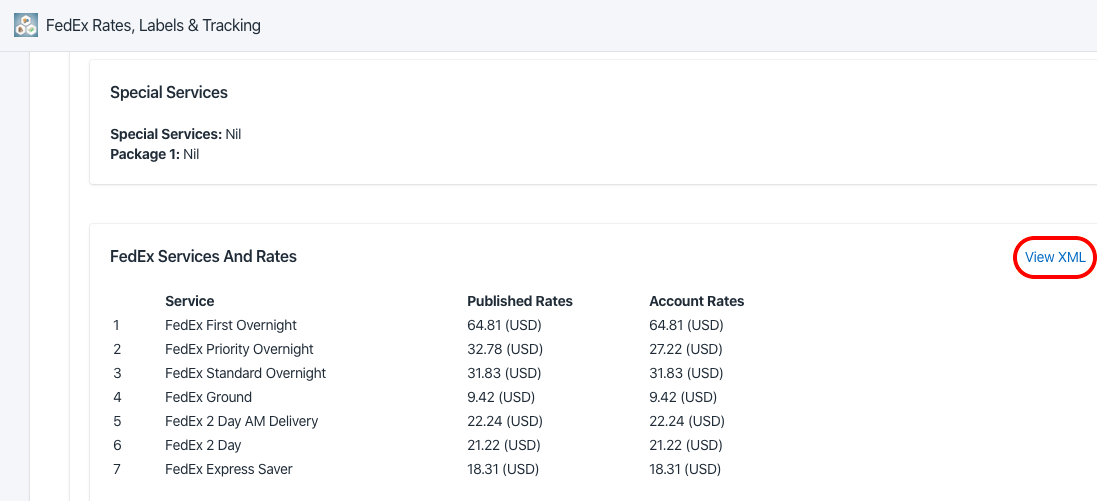Select the Special Services heading
The image size is (1097, 501).
coord(169,92)
